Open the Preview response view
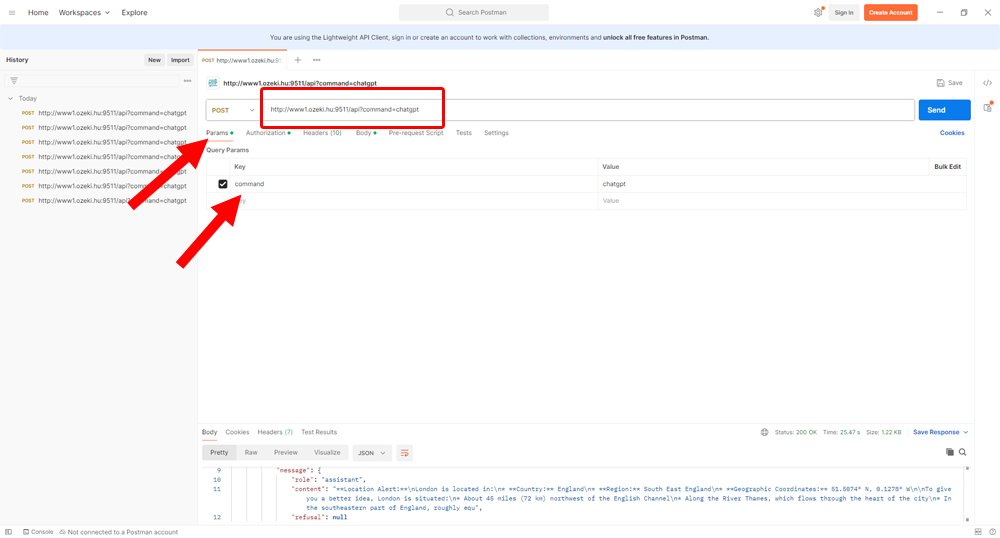Image resolution: width=1000 pixels, height=538 pixels. coord(286,453)
